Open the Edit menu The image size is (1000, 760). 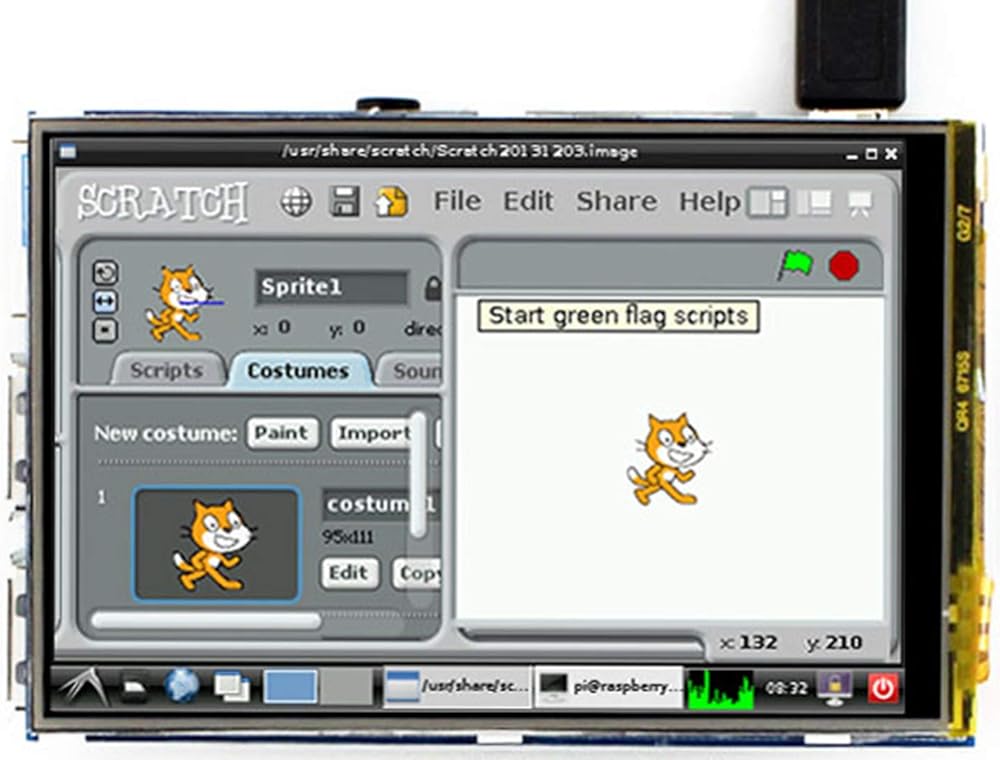tap(528, 201)
